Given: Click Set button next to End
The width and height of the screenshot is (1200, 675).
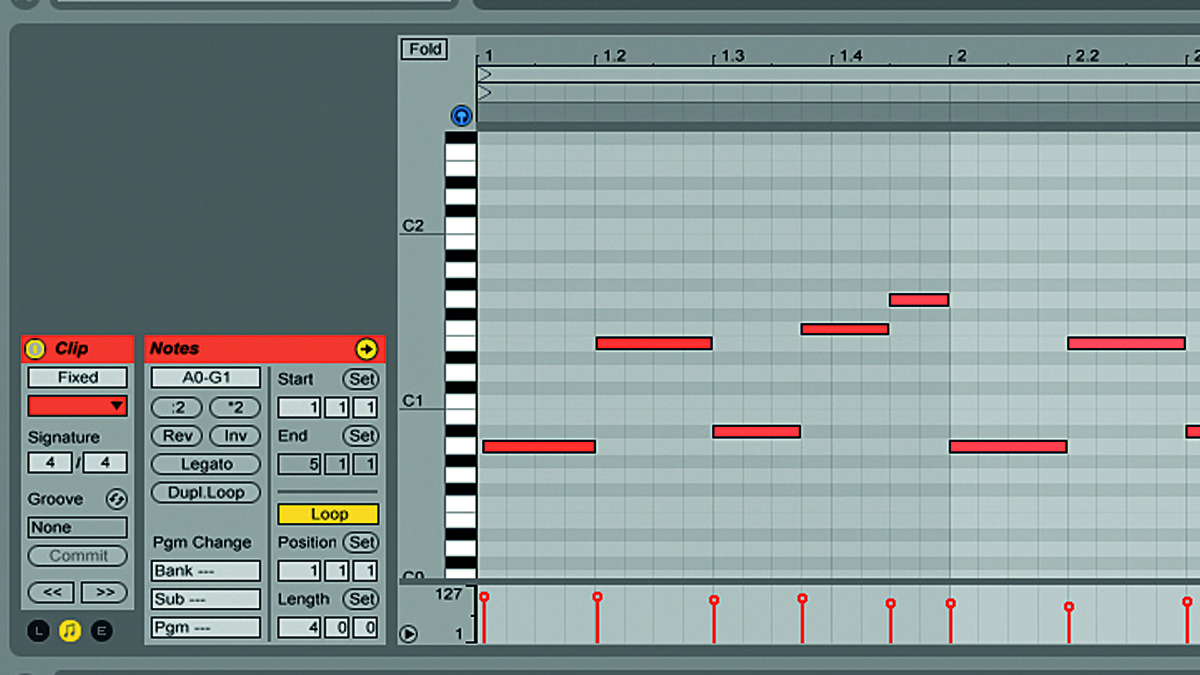Looking at the screenshot, I should coord(361,436).
